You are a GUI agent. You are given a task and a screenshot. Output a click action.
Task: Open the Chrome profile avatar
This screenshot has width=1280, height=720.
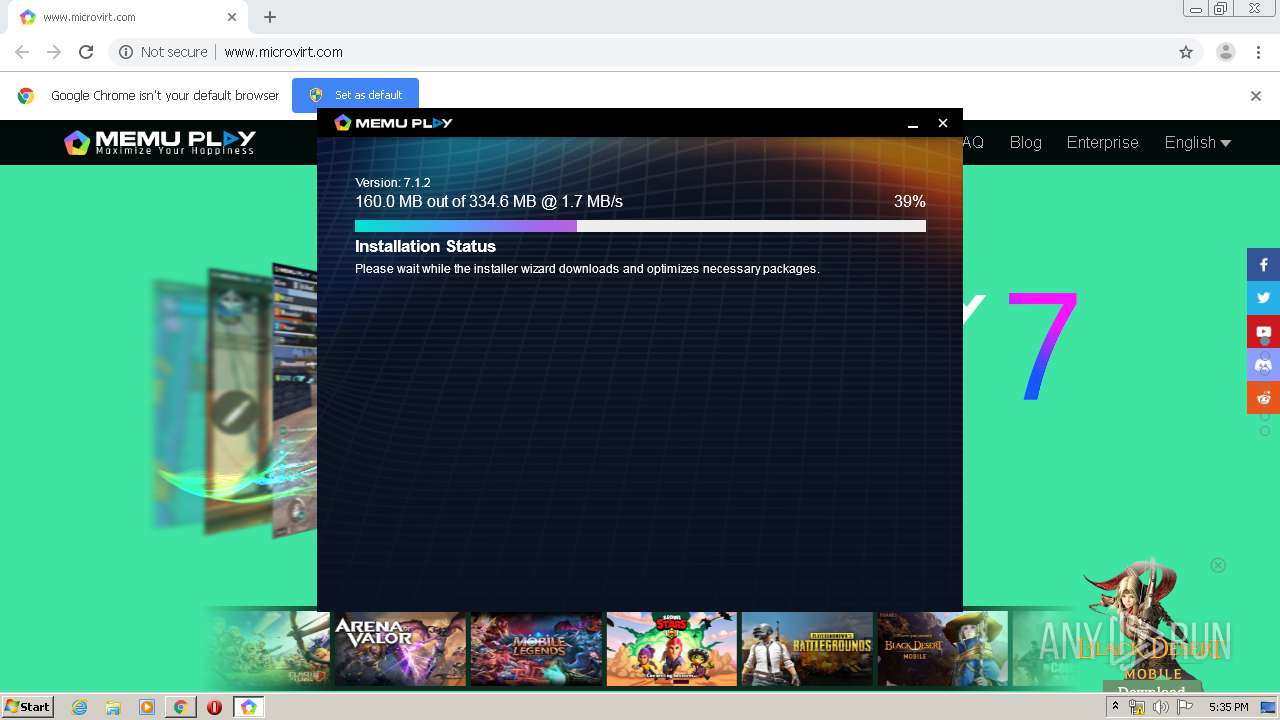pos(1226,52)
